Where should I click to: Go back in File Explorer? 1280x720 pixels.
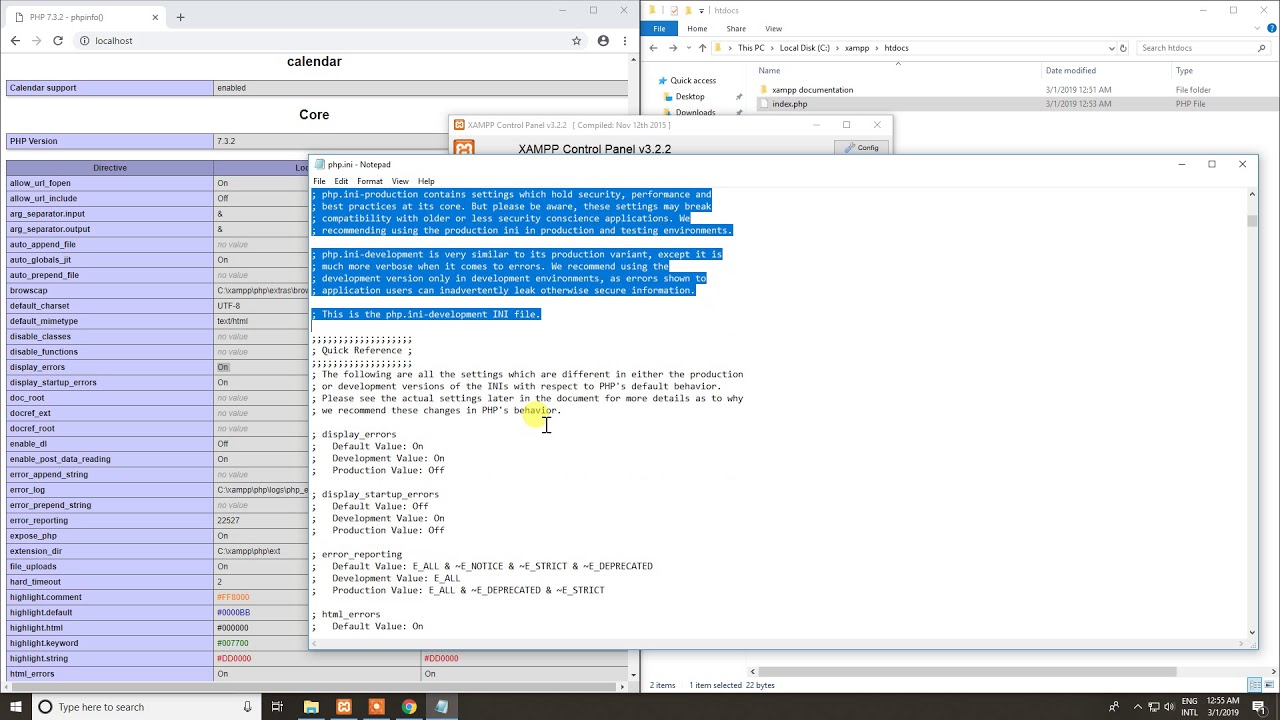click(654, 48)
